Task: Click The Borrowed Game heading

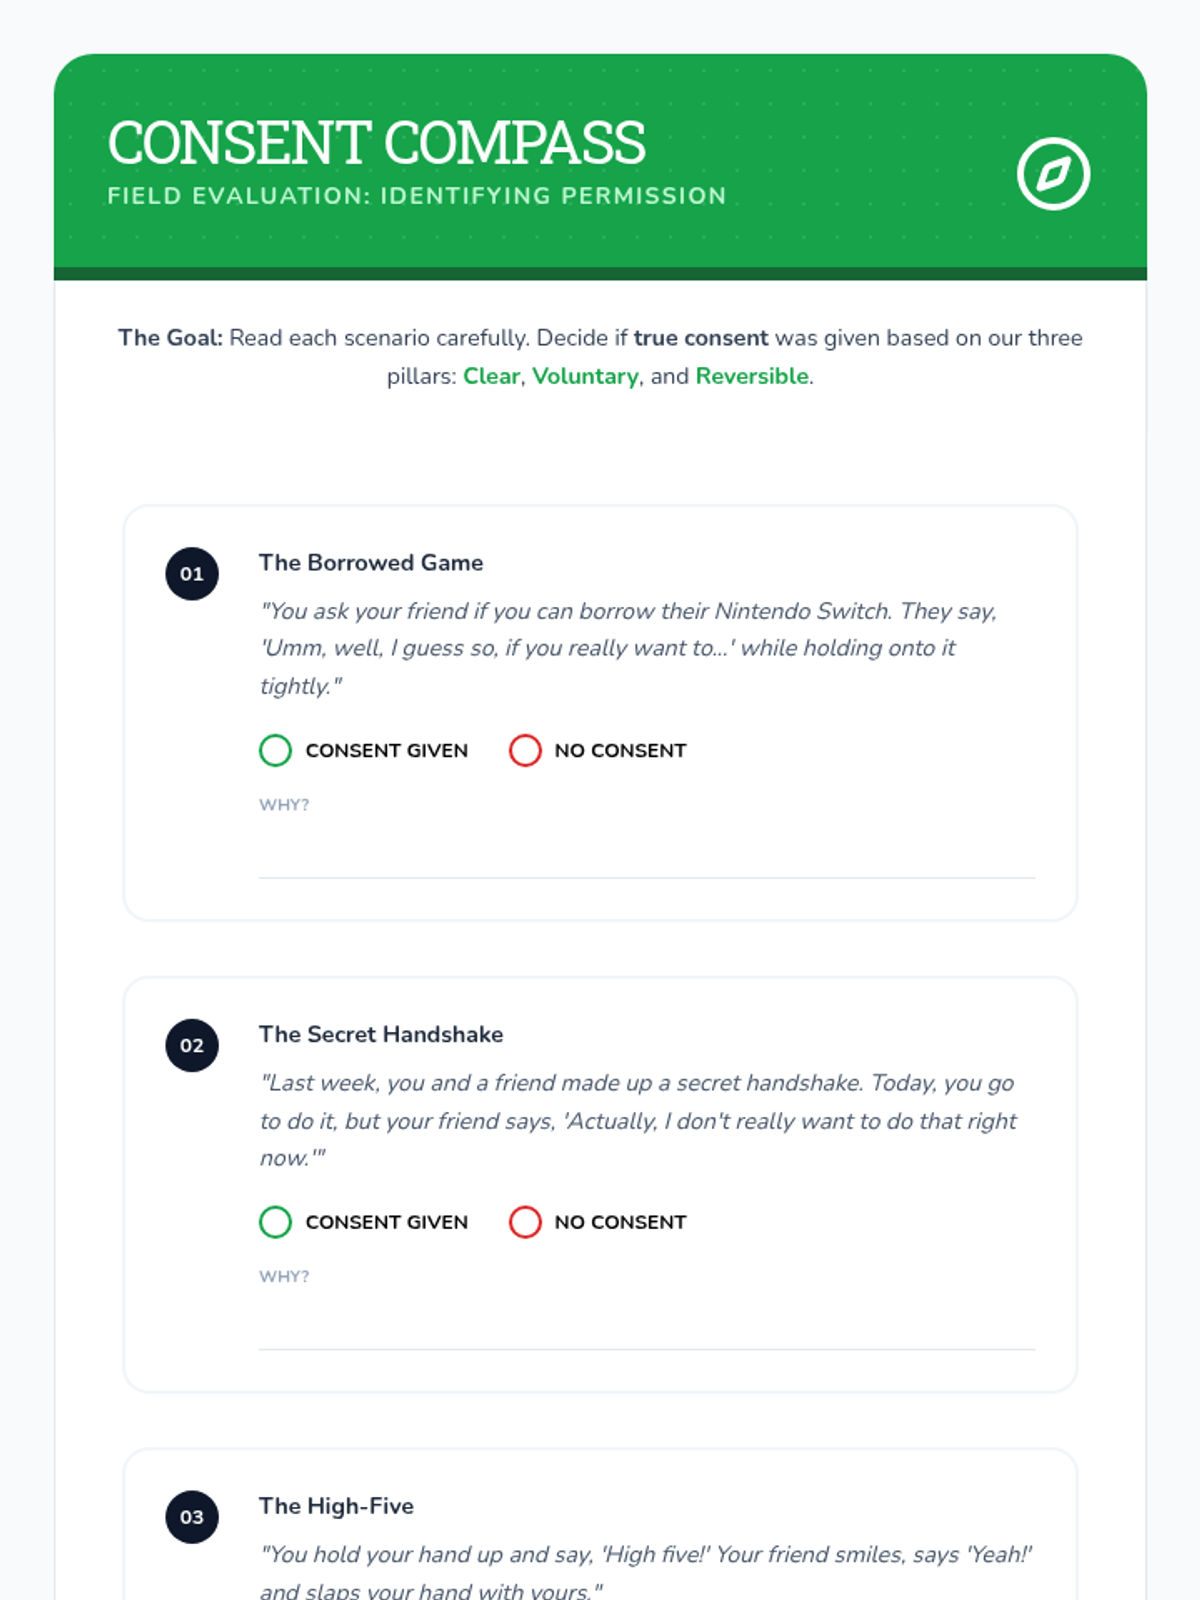Action: (x=371, y=563)
